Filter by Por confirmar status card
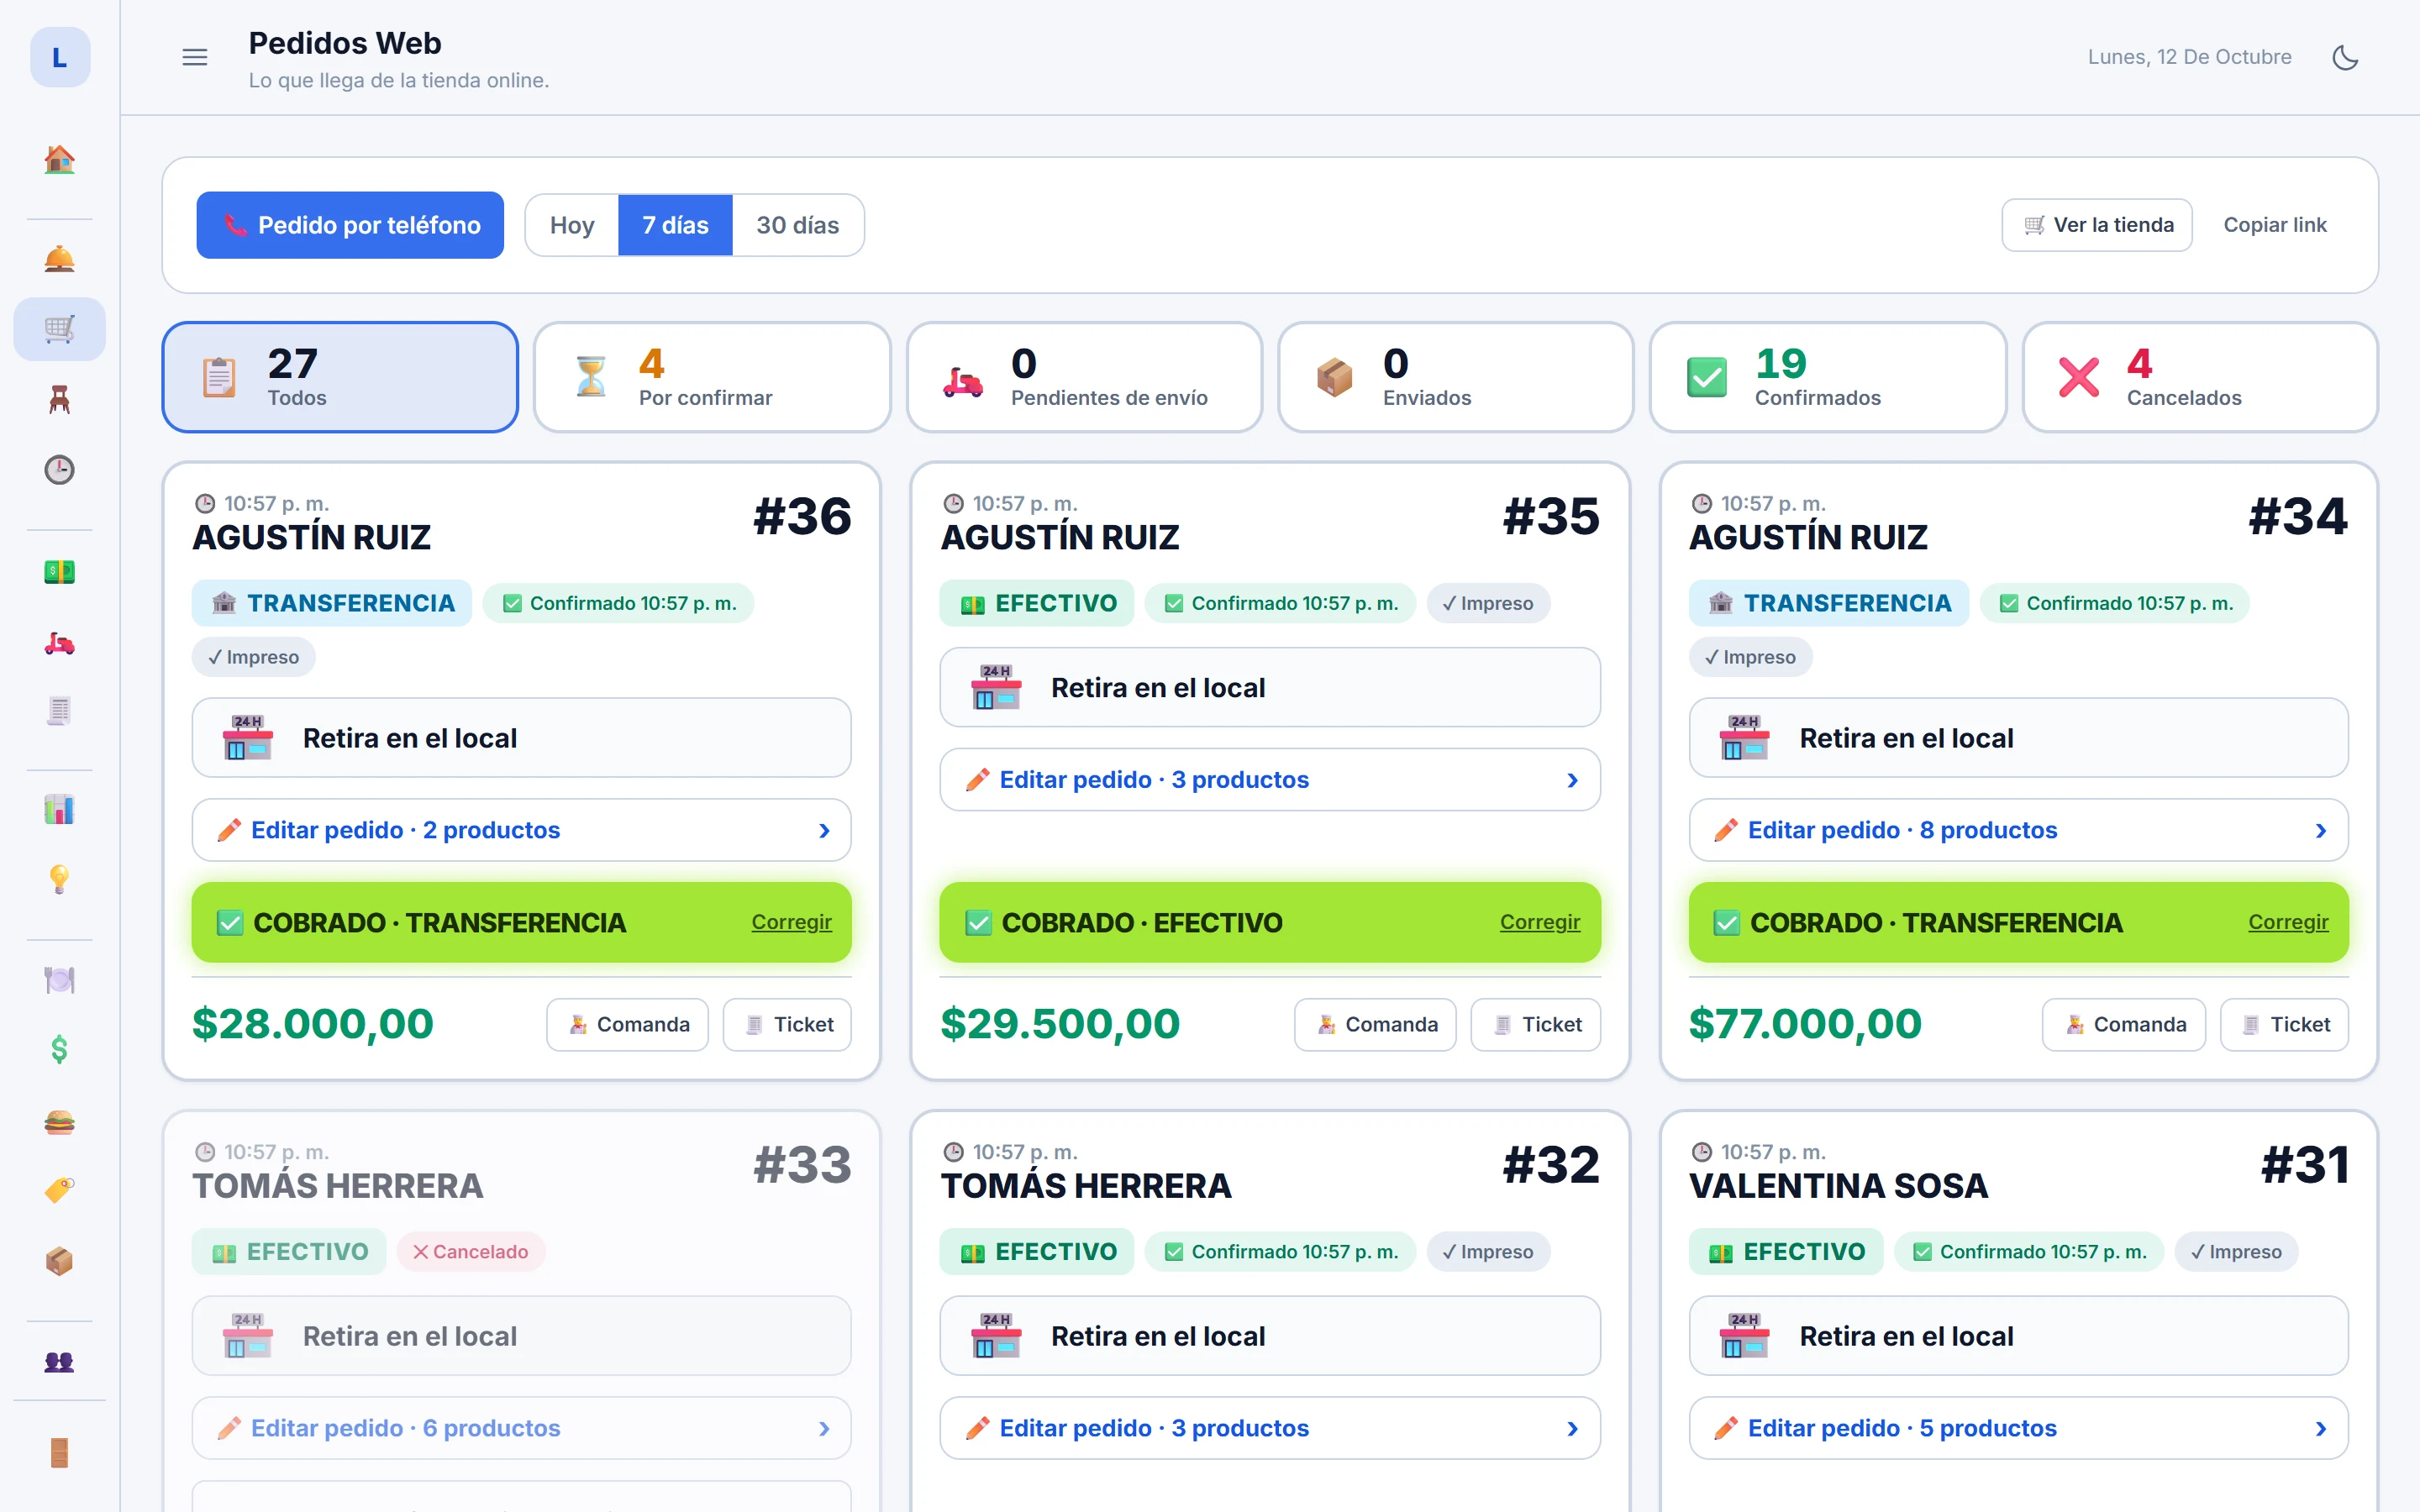Viewport: 2420px width, 1512px height. [x=712, y=377]
